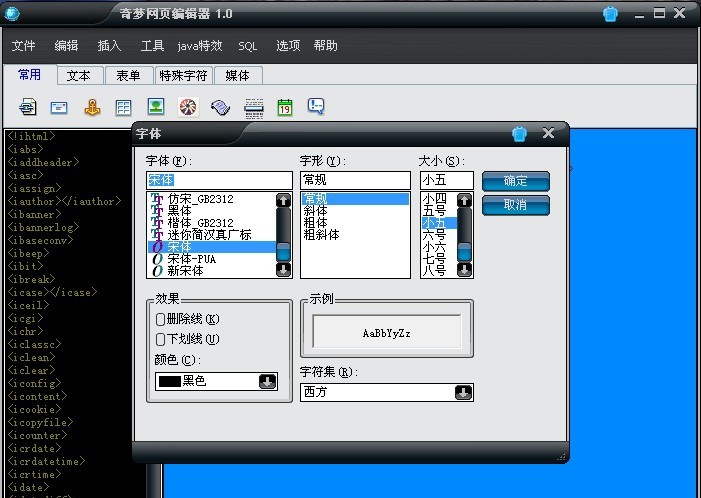Cancel with the 取消 button
Screen dimensions: 701x498
(x=516, y=205)
